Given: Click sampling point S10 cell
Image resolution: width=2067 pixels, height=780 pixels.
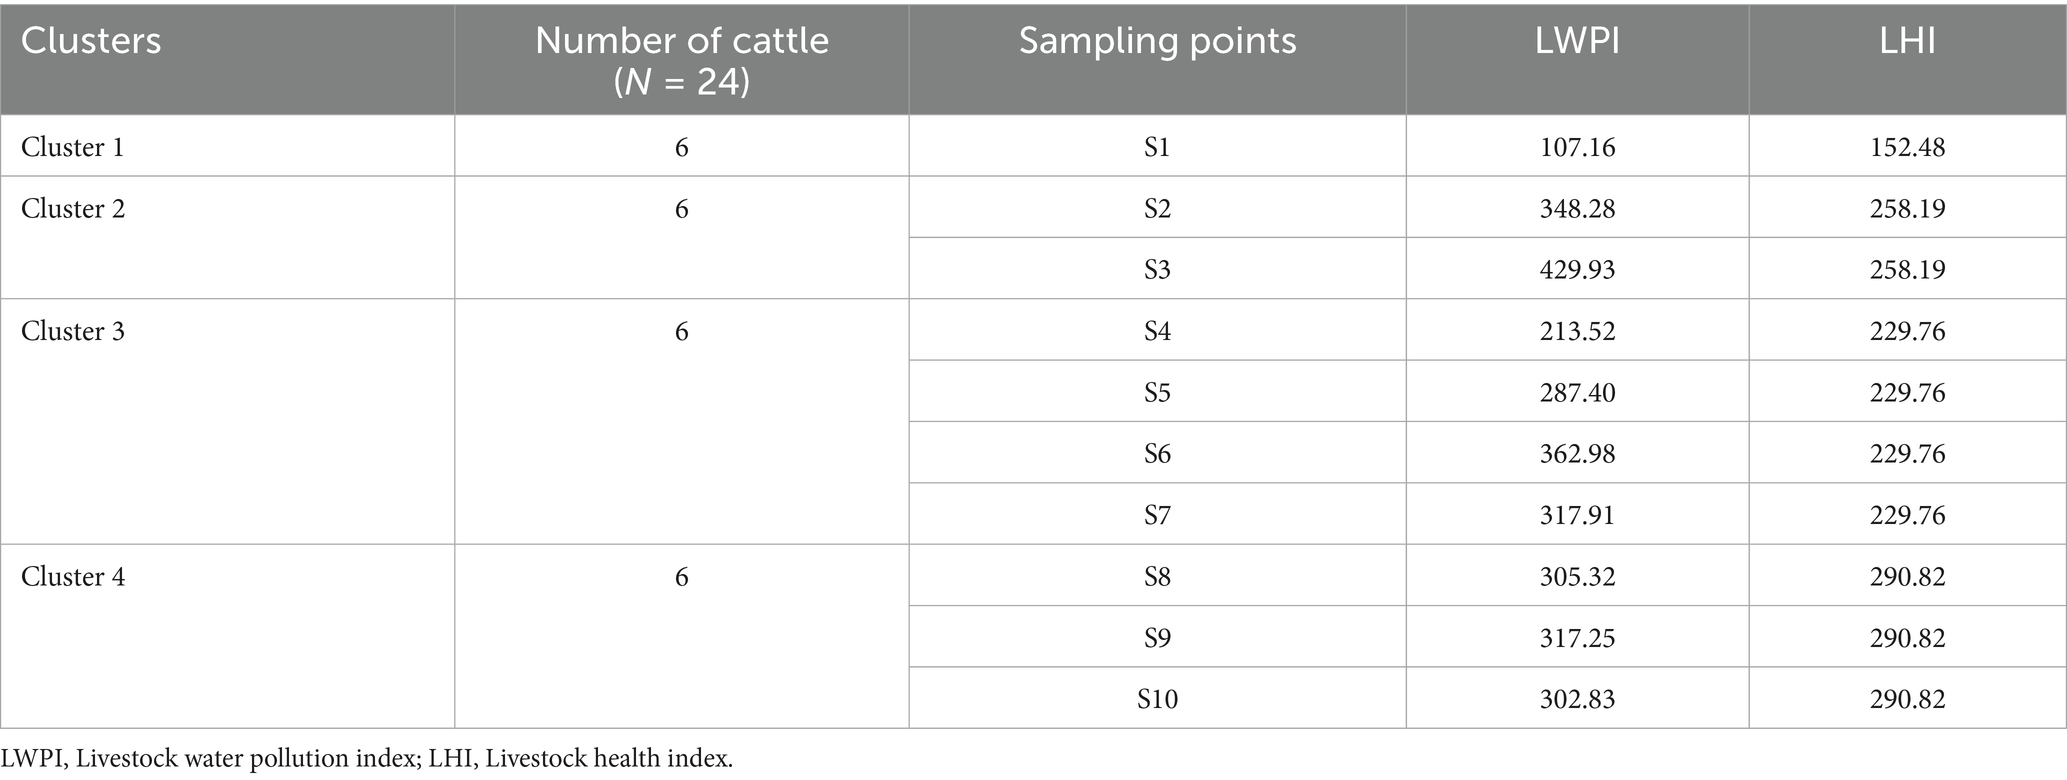Looking at the screenshot, I should pyautogui.click(x=1157, y=699).
